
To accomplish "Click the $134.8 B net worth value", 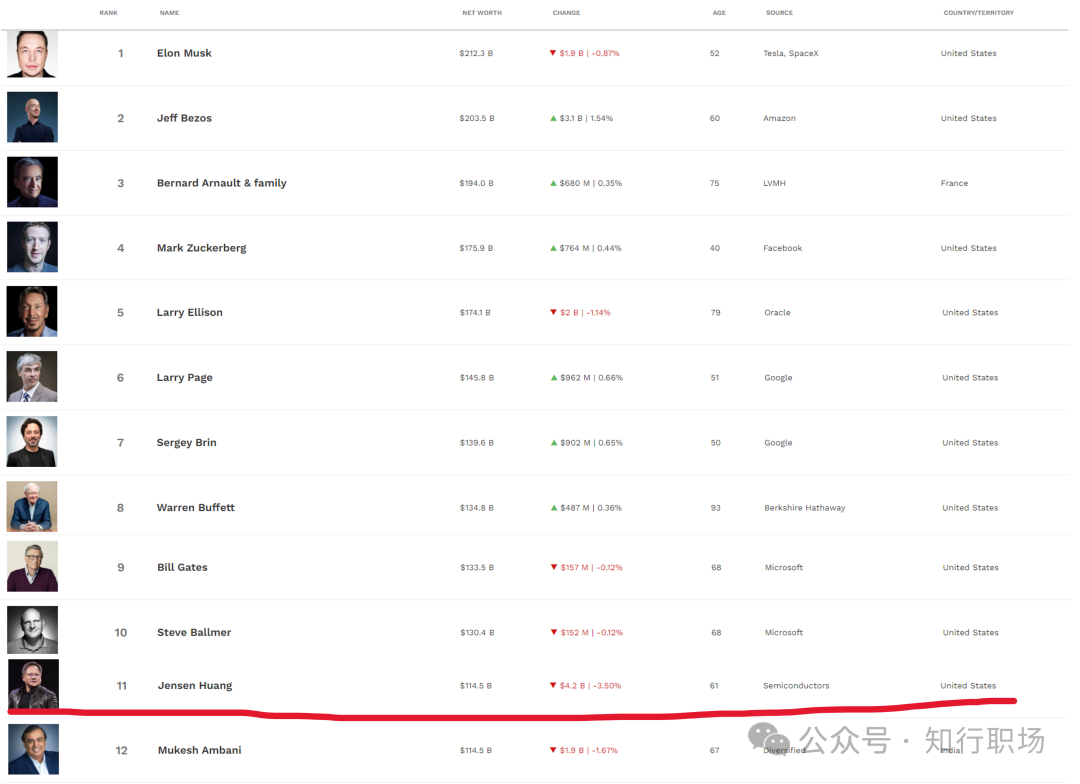I will point(477,508).
